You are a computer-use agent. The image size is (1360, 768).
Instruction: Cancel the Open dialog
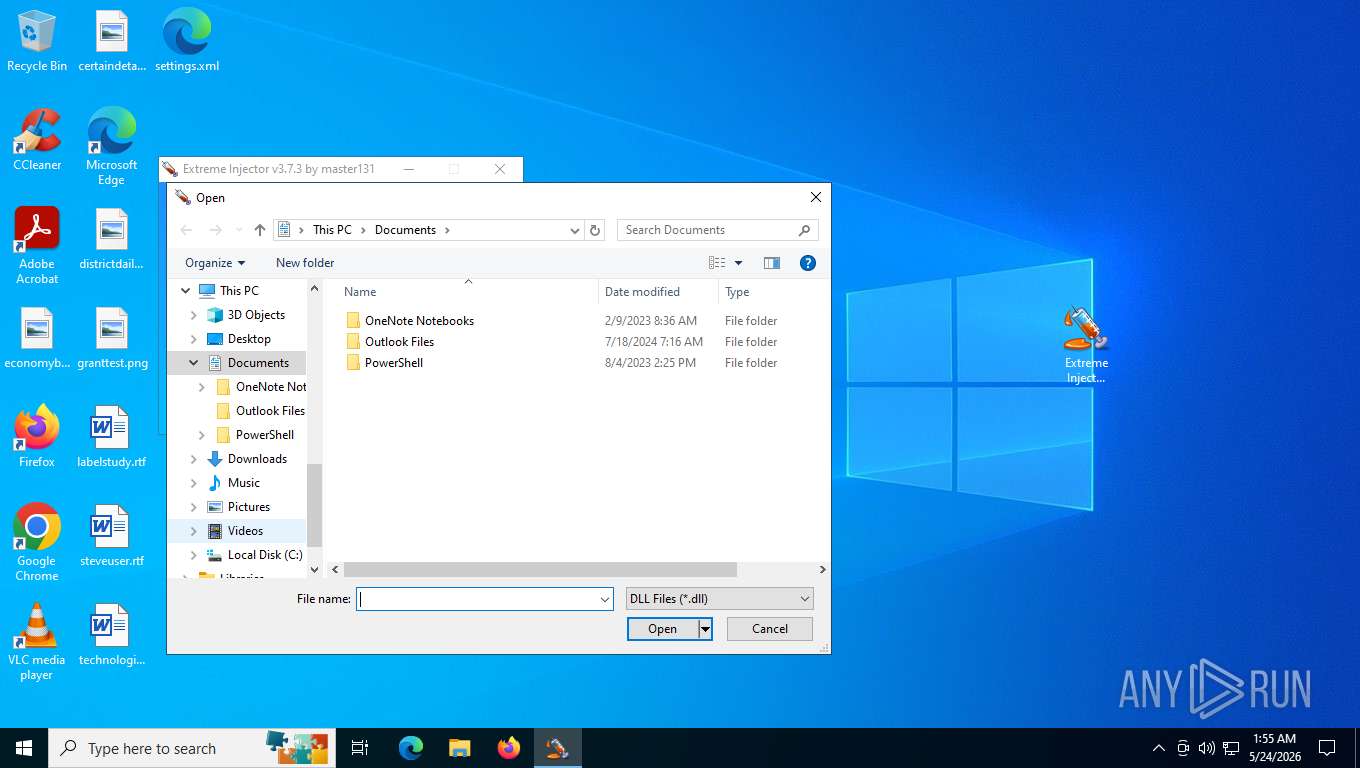click(770, 629)
